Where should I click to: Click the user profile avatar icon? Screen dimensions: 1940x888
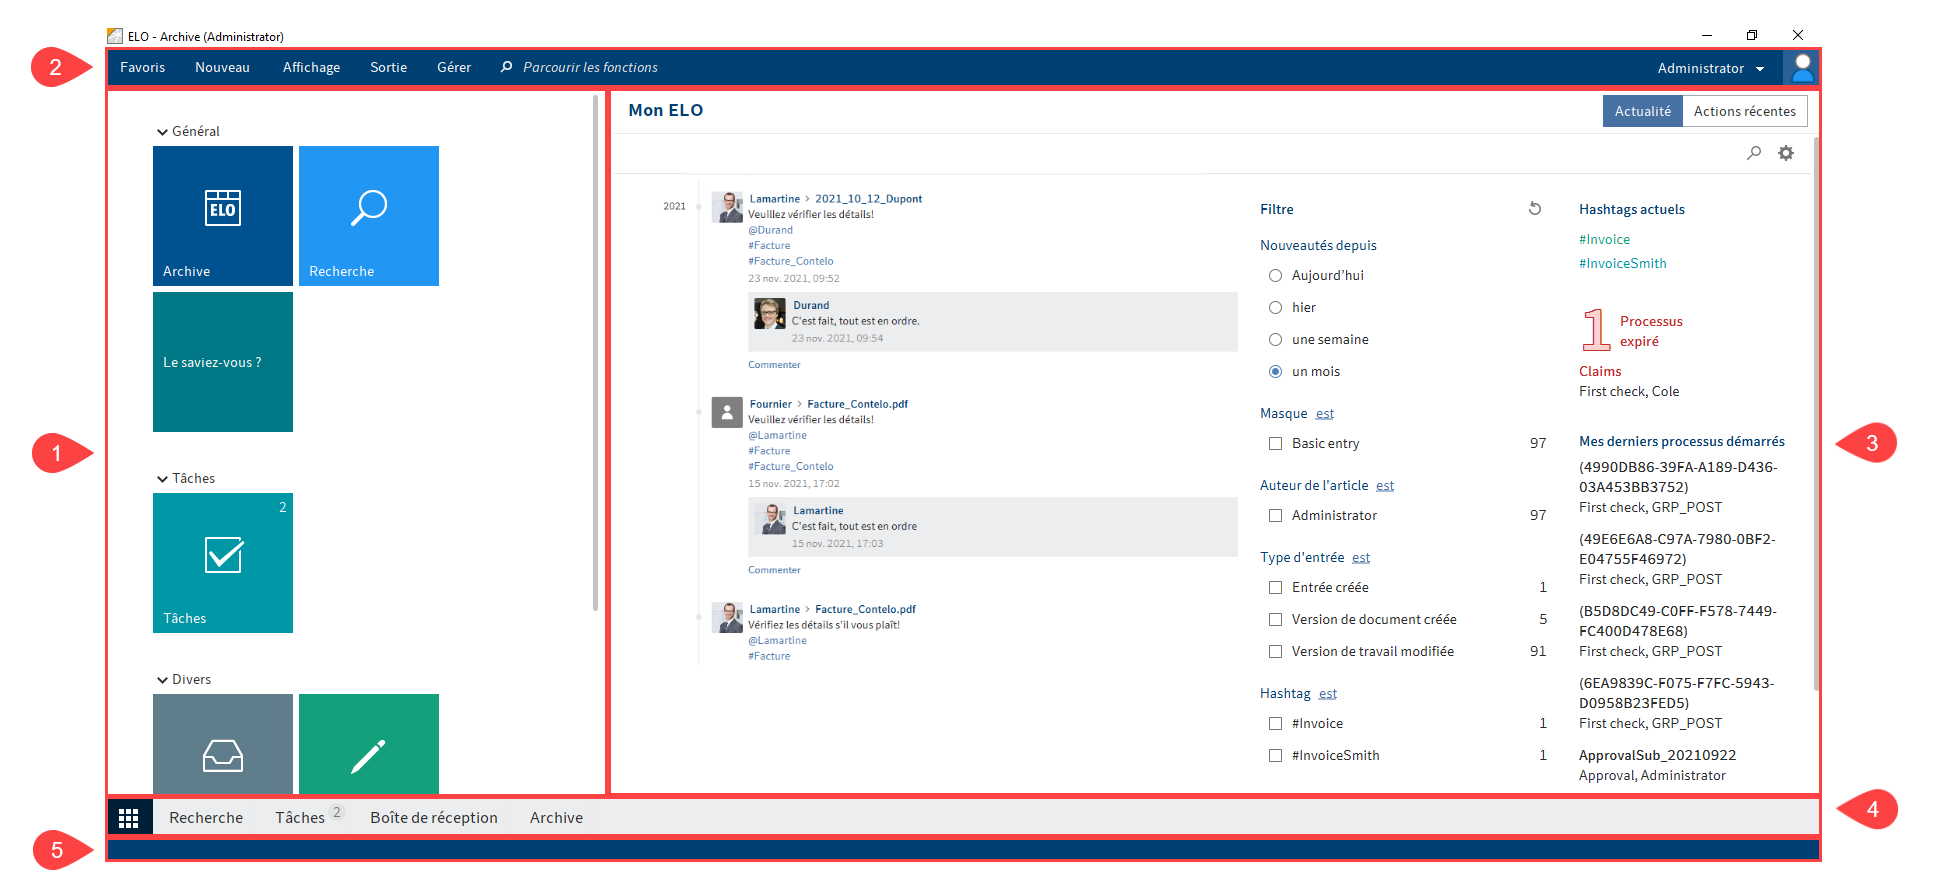pyautogui.click(x=1802, y=68)
